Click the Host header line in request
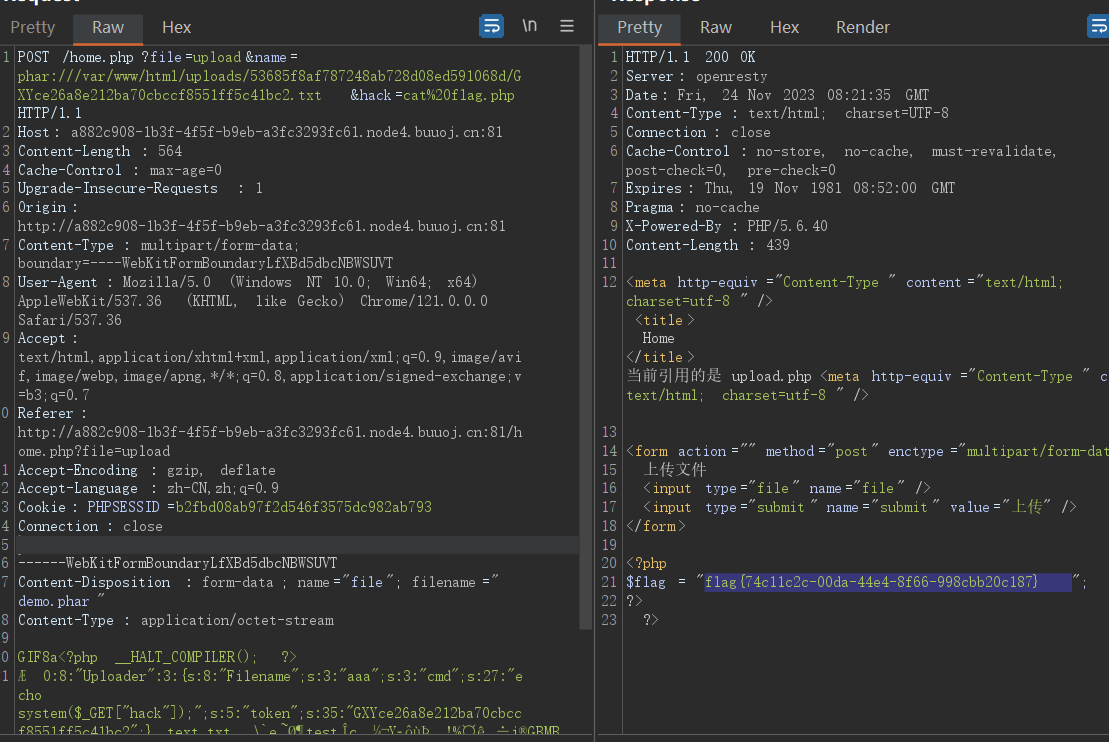The image size is (1109, 742). 260,132
